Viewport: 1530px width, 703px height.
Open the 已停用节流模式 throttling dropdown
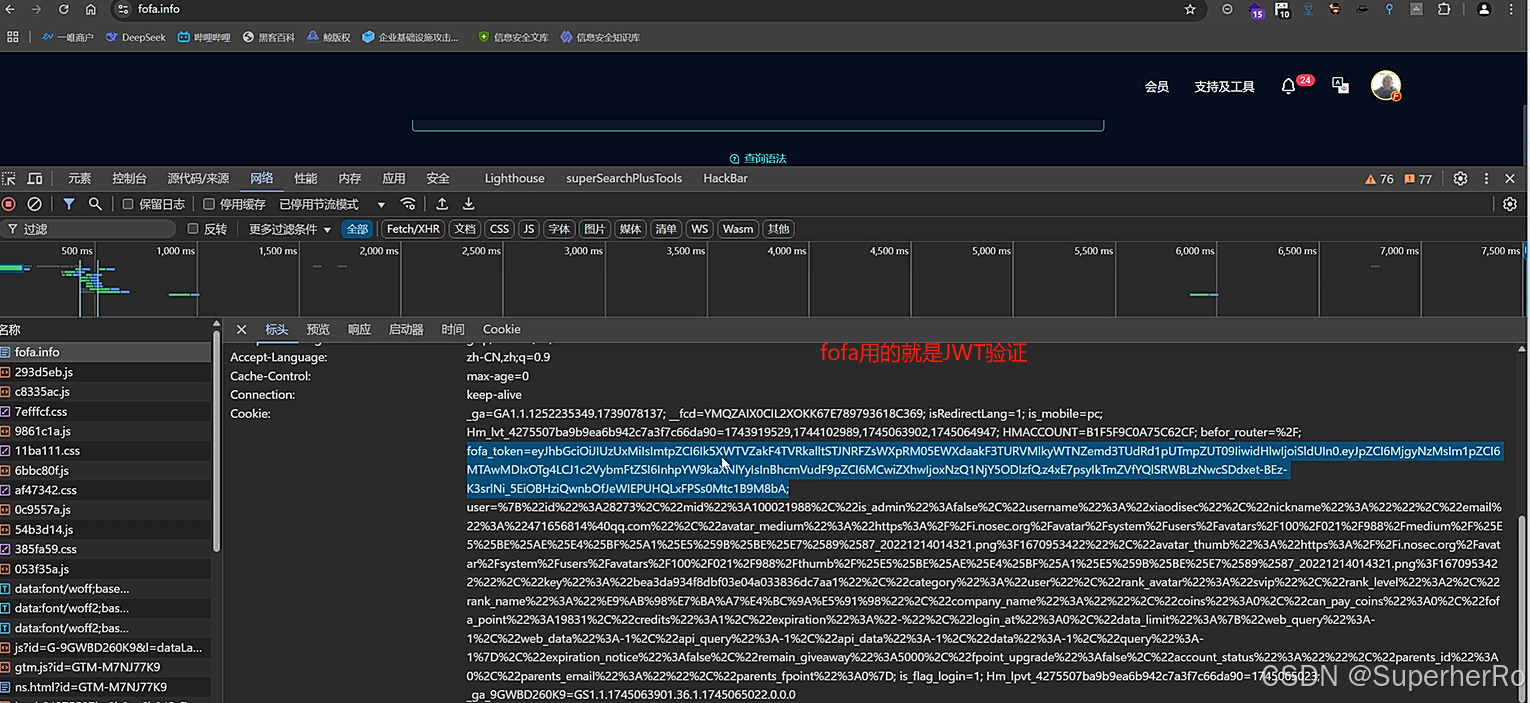pyautogui.click(x=332, y=204)
